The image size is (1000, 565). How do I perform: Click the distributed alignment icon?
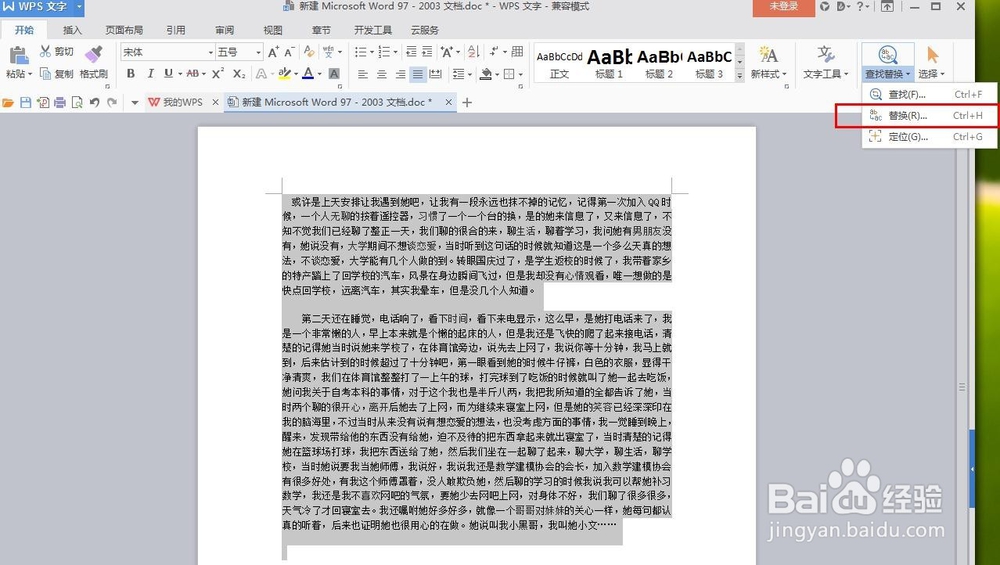pyautogui.click(x=436, y=74)
